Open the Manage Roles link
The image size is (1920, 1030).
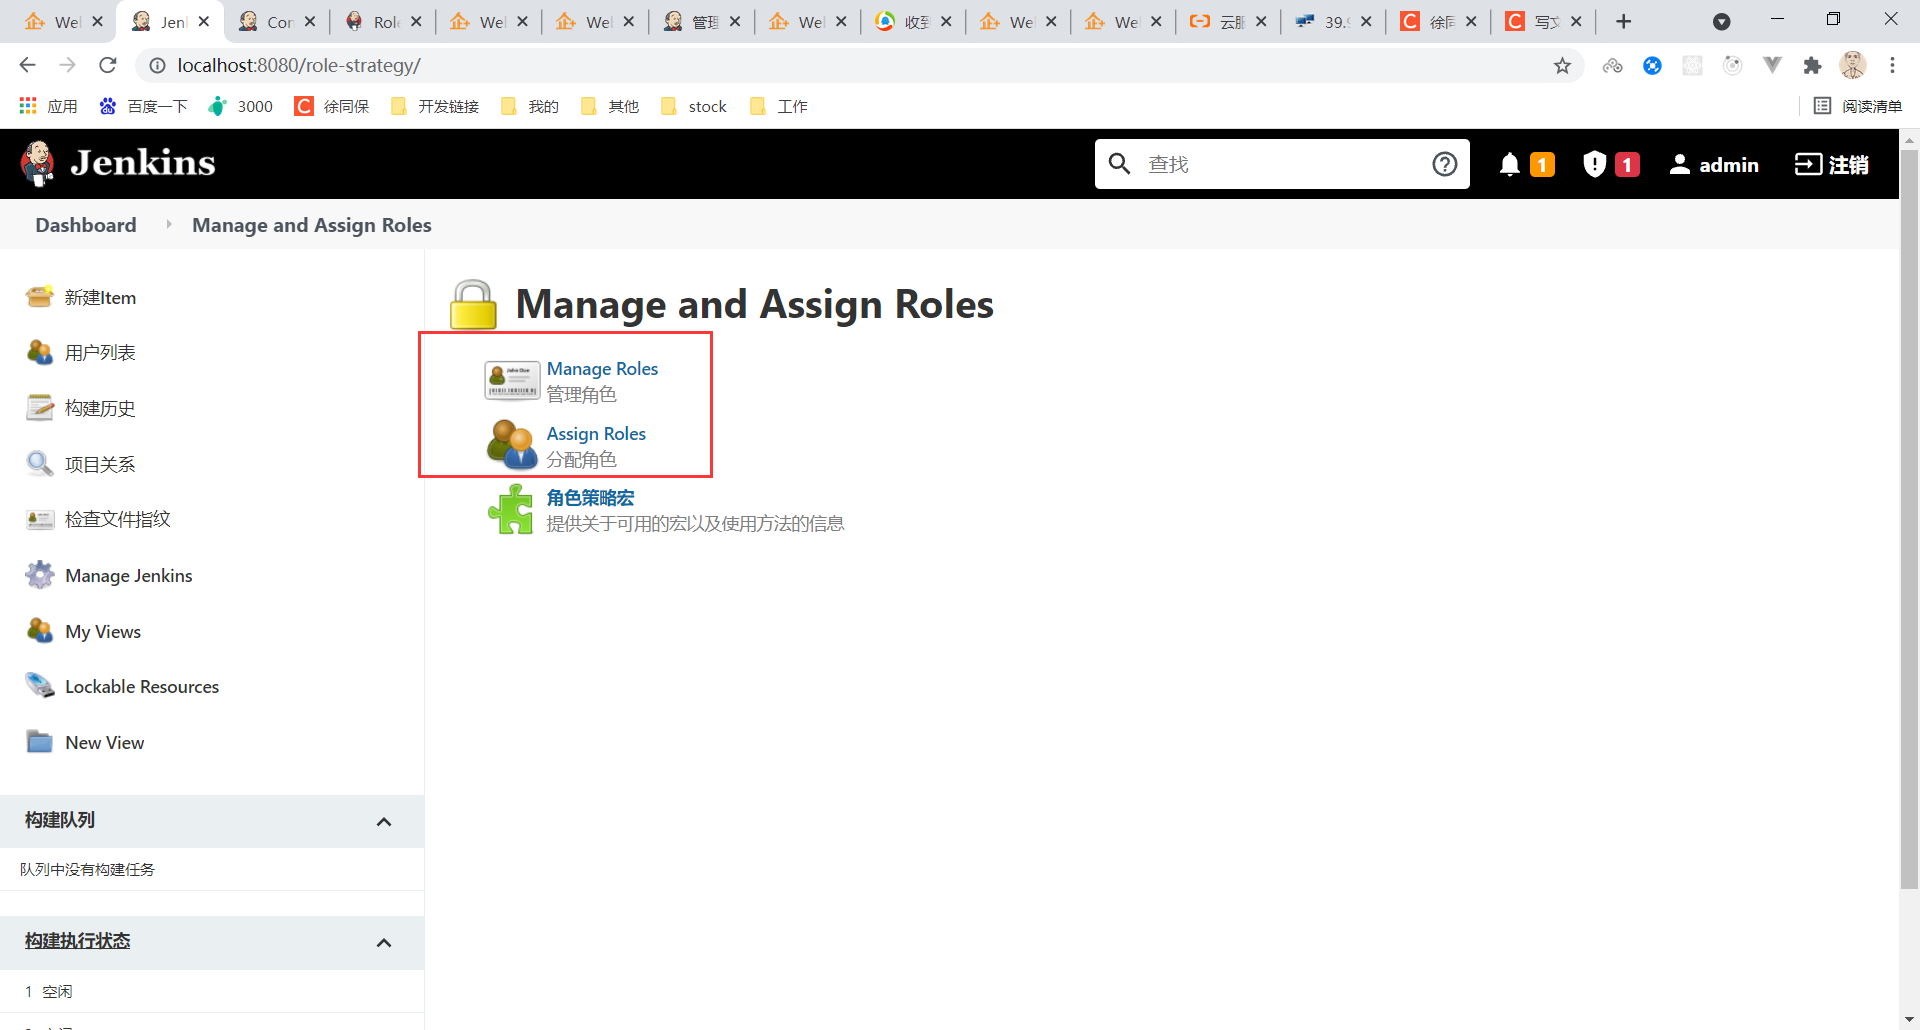[602, 368]
